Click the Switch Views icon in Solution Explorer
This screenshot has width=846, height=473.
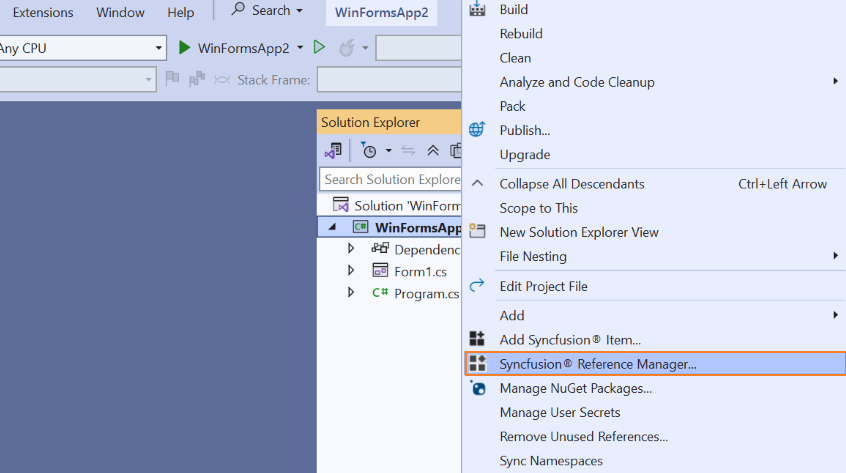click(333, 150)
